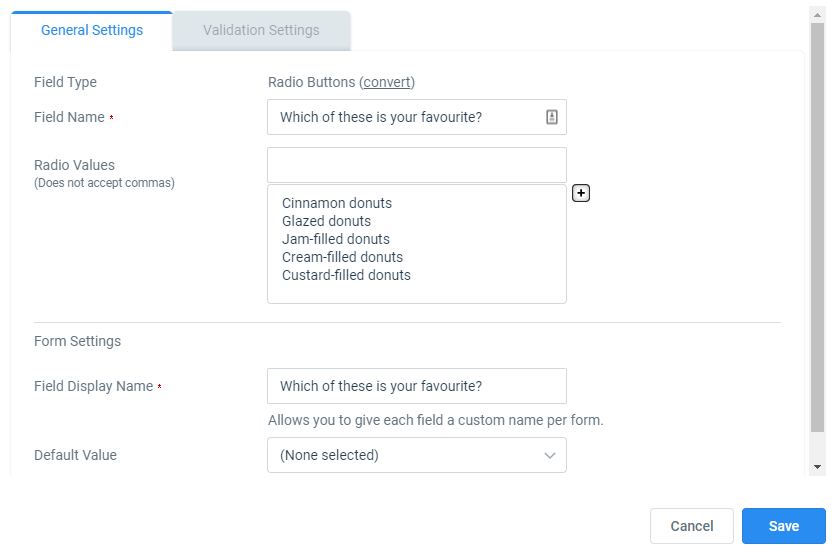Click the vertical scrollbar thumb

[x=817, y=227]
